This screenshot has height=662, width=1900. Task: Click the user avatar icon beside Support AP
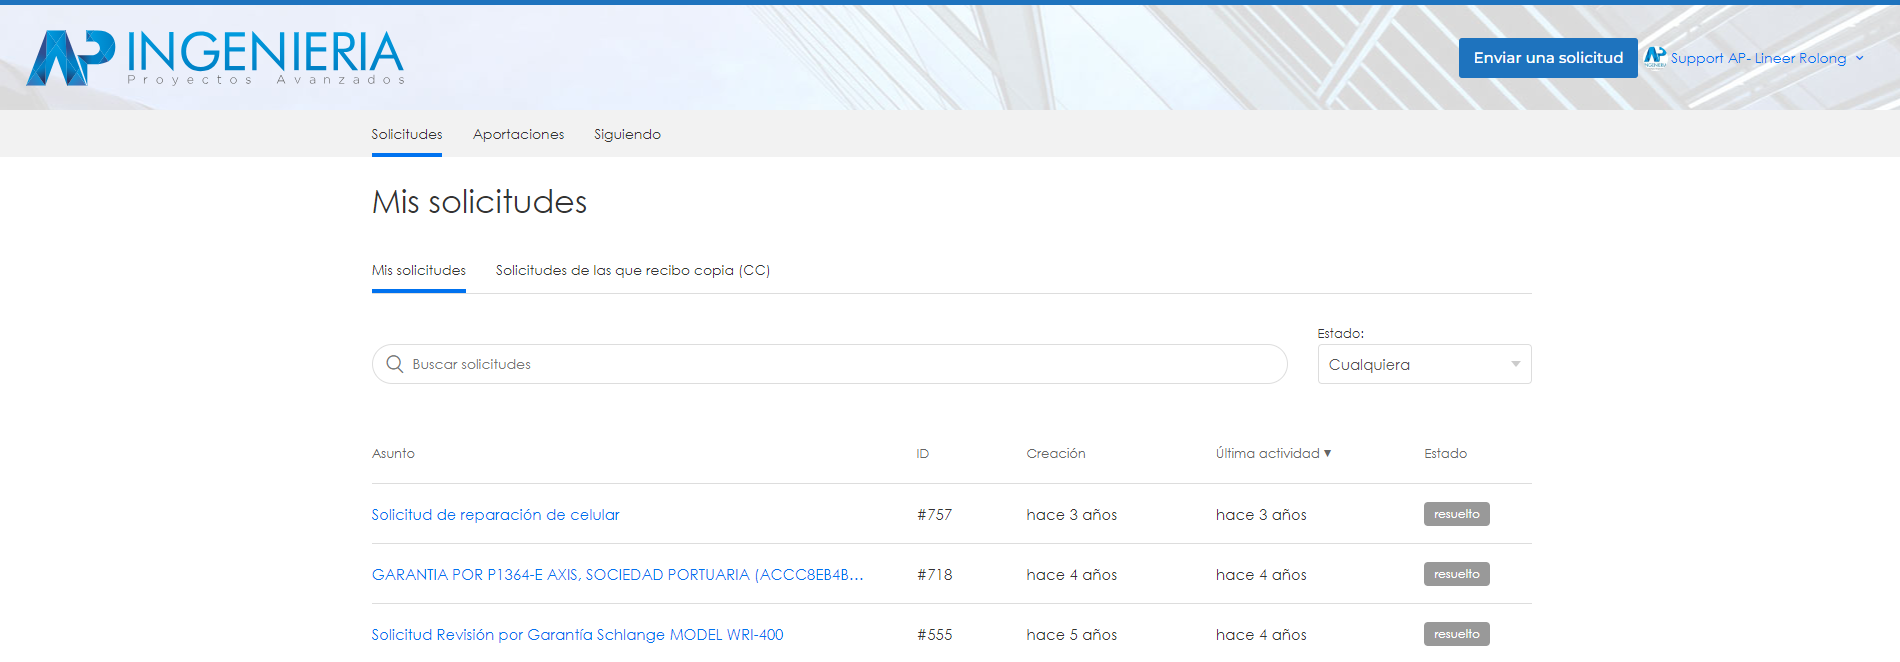pyautogui.click(x=1655, y=58)
